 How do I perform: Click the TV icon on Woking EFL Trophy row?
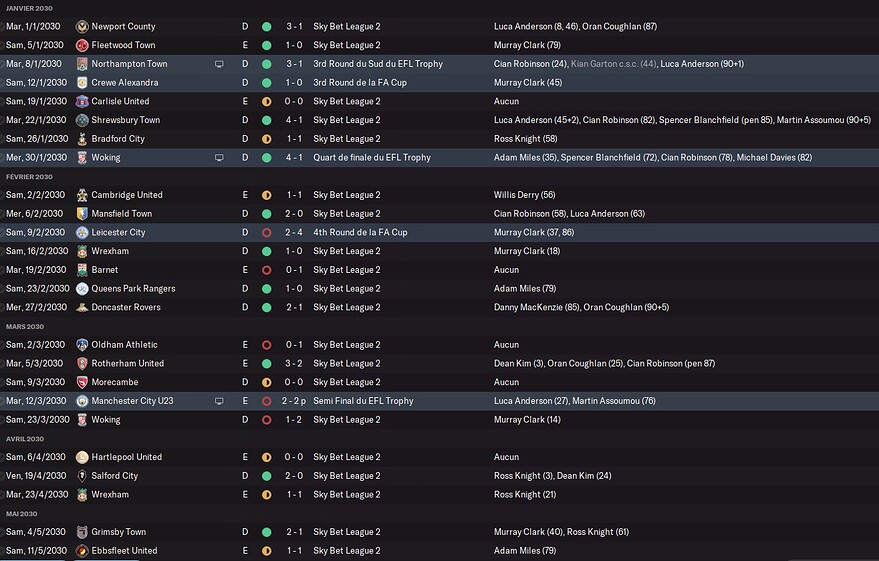point(219,158)
